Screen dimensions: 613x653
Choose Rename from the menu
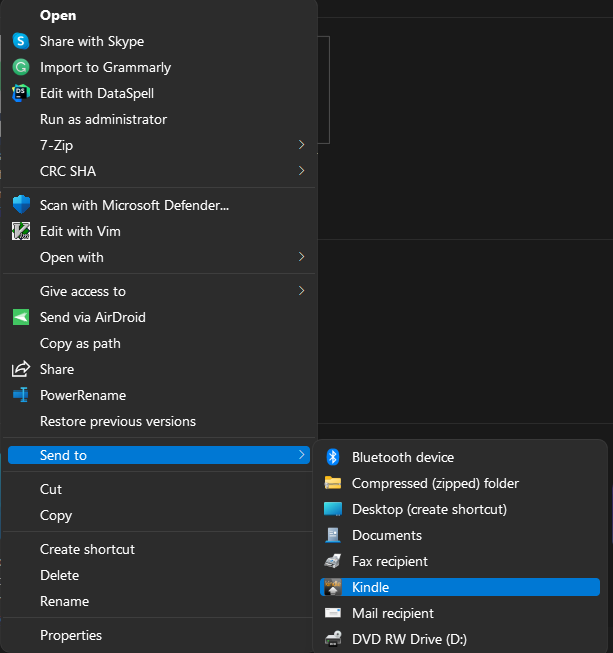click(159, 601)
